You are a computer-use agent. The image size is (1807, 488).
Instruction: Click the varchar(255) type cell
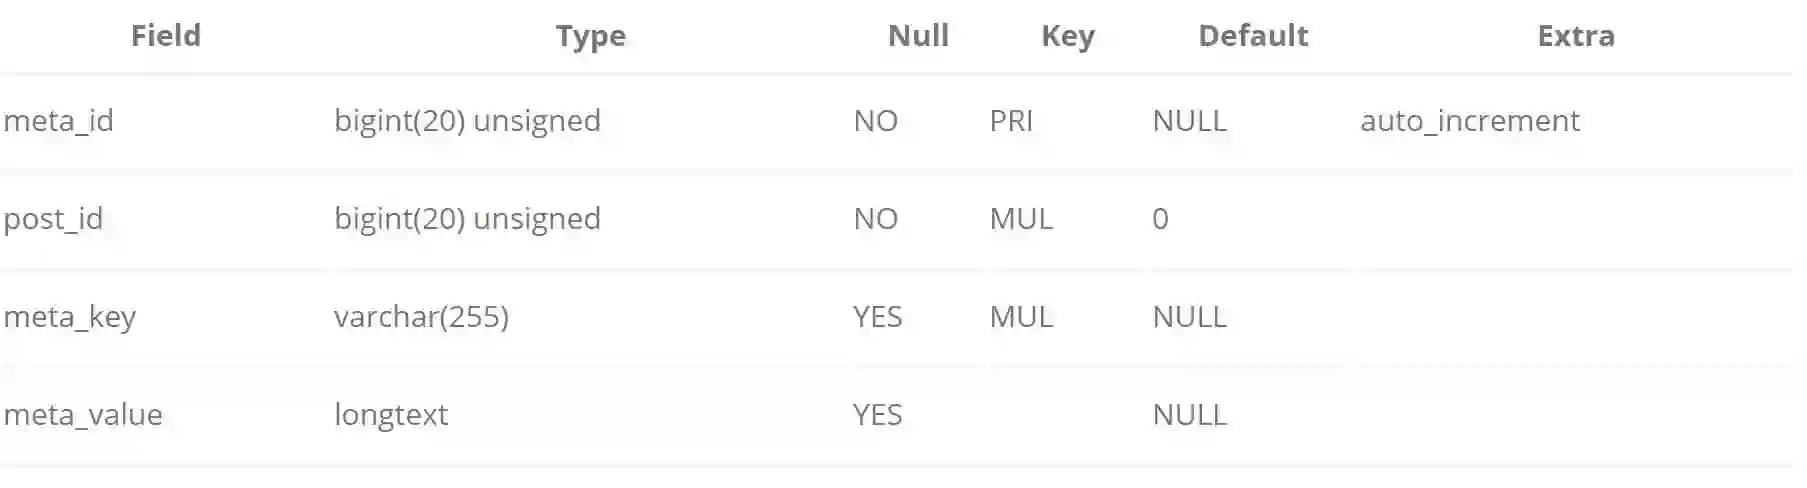(421, 317)
